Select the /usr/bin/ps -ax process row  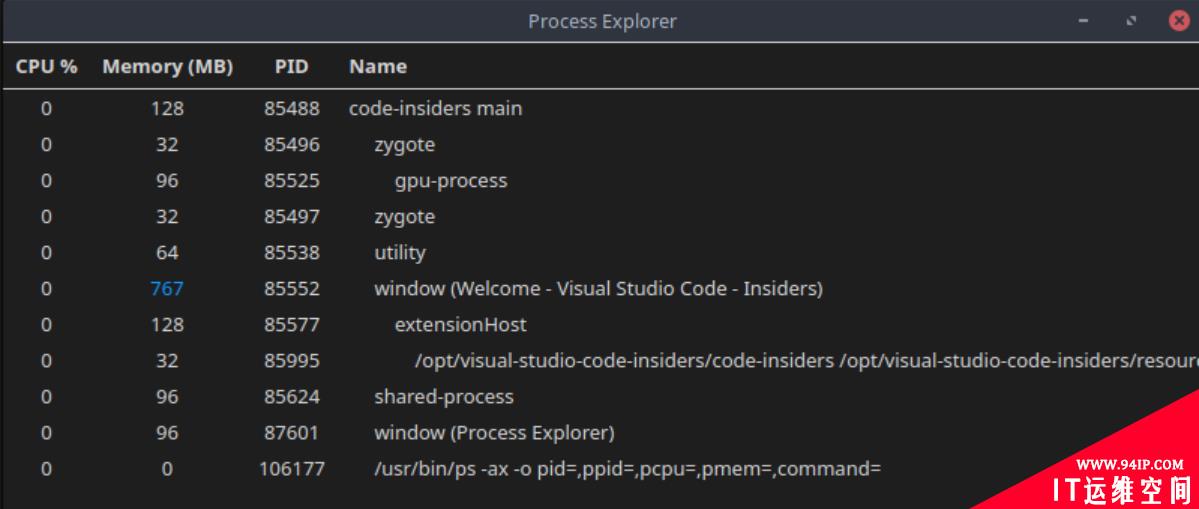click(x=600, y=468)
